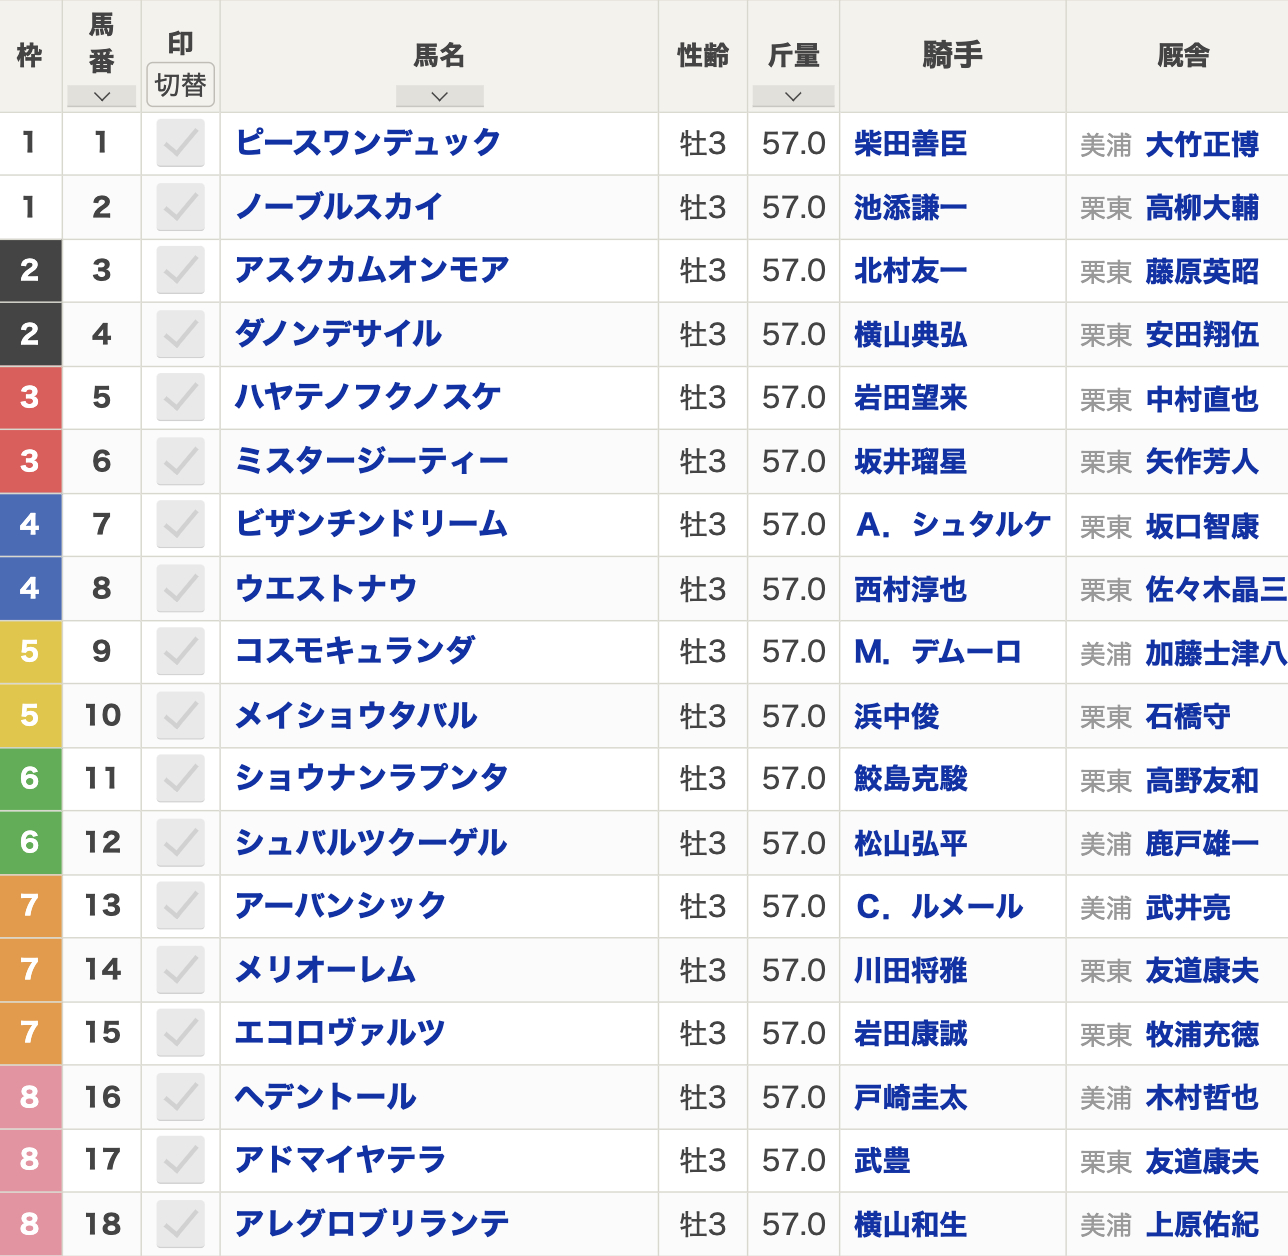Open the 馬名 sort dropdown arrow
Image resolution: width=1288 pixels, height=1256 pixels.
pos(439,96)
